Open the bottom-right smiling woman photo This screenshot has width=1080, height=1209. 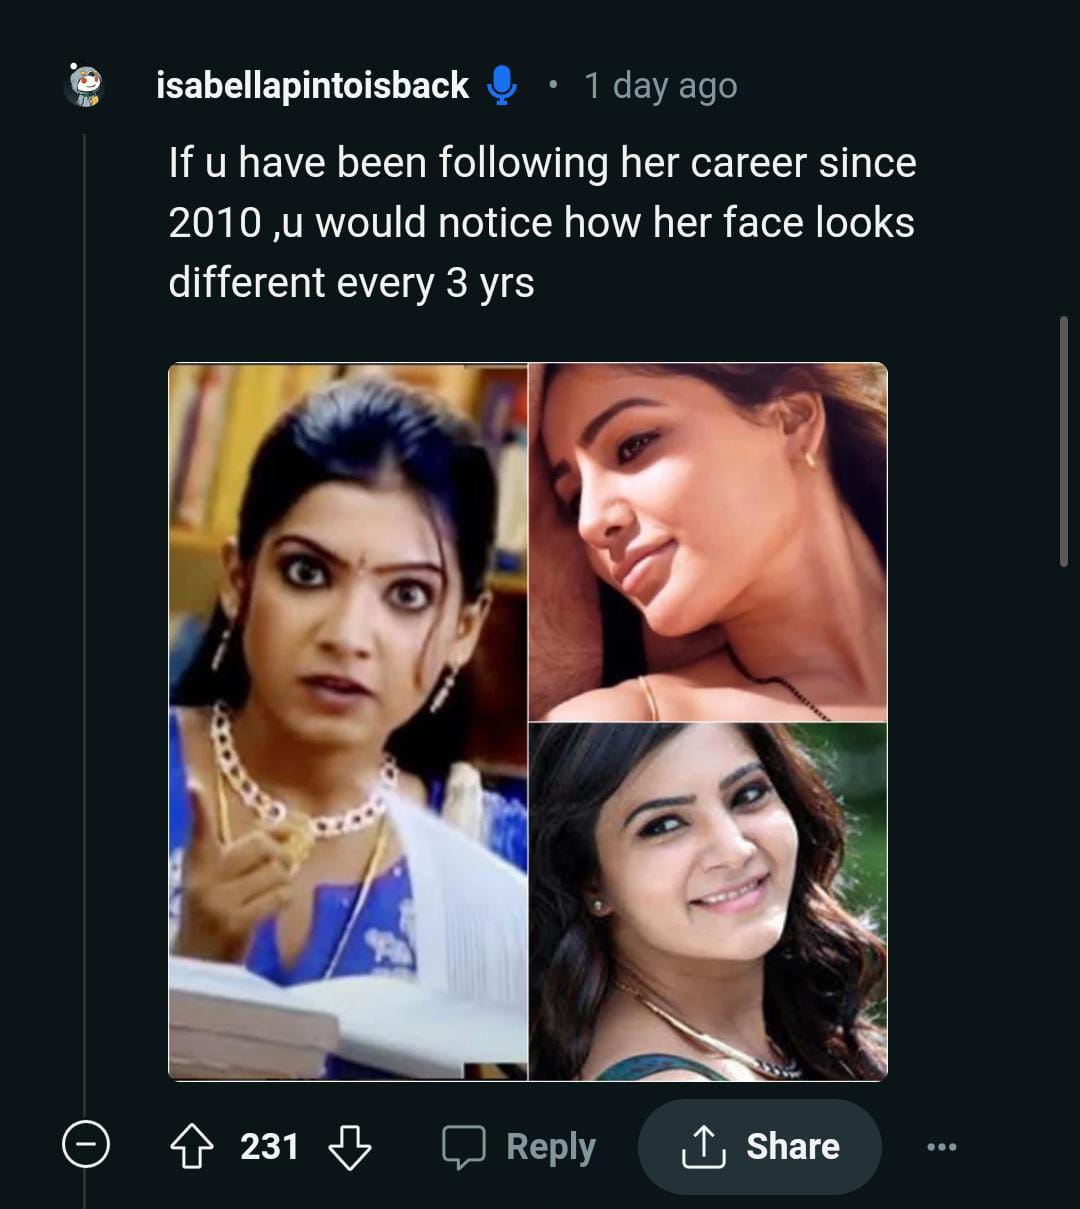(x=708, y=901)
